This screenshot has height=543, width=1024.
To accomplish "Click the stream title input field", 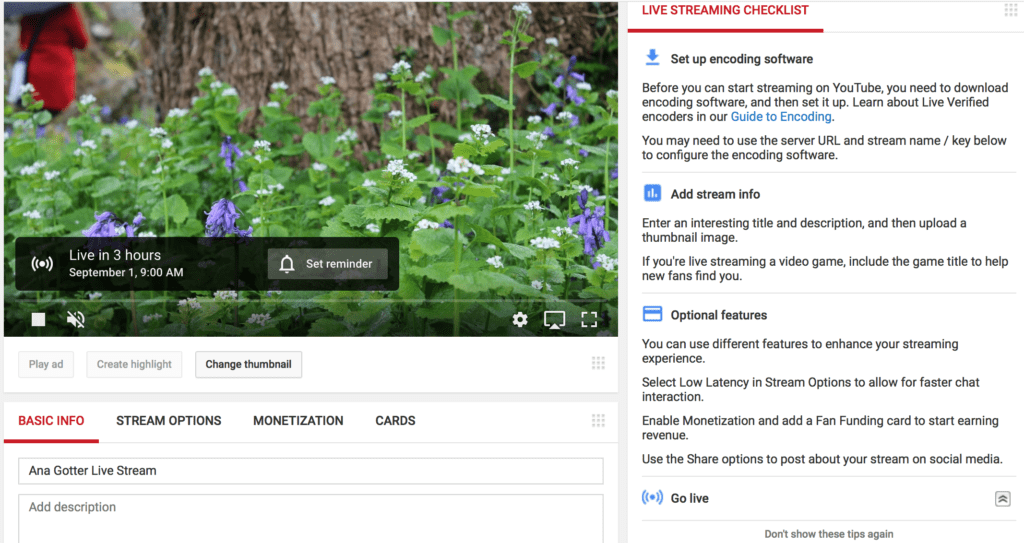I will [x=310, y=471].
